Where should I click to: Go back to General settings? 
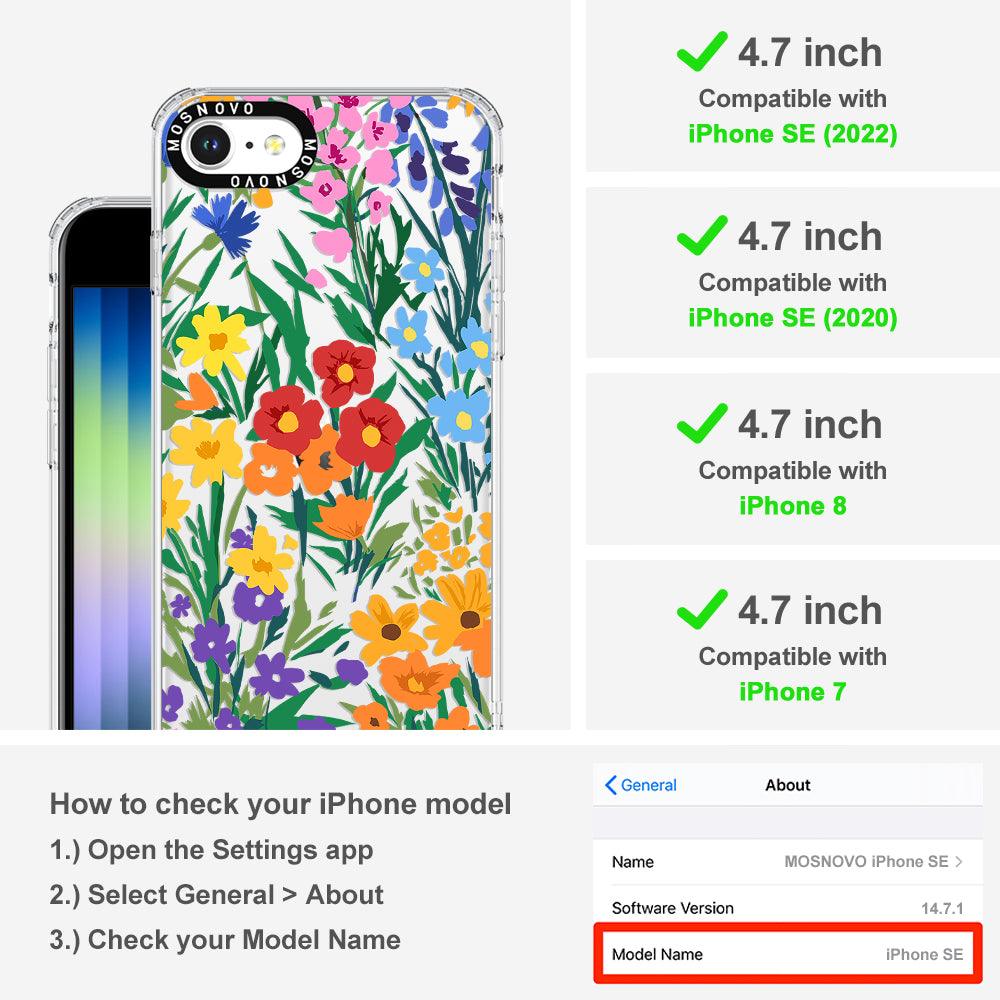click(x=641, y=785)
